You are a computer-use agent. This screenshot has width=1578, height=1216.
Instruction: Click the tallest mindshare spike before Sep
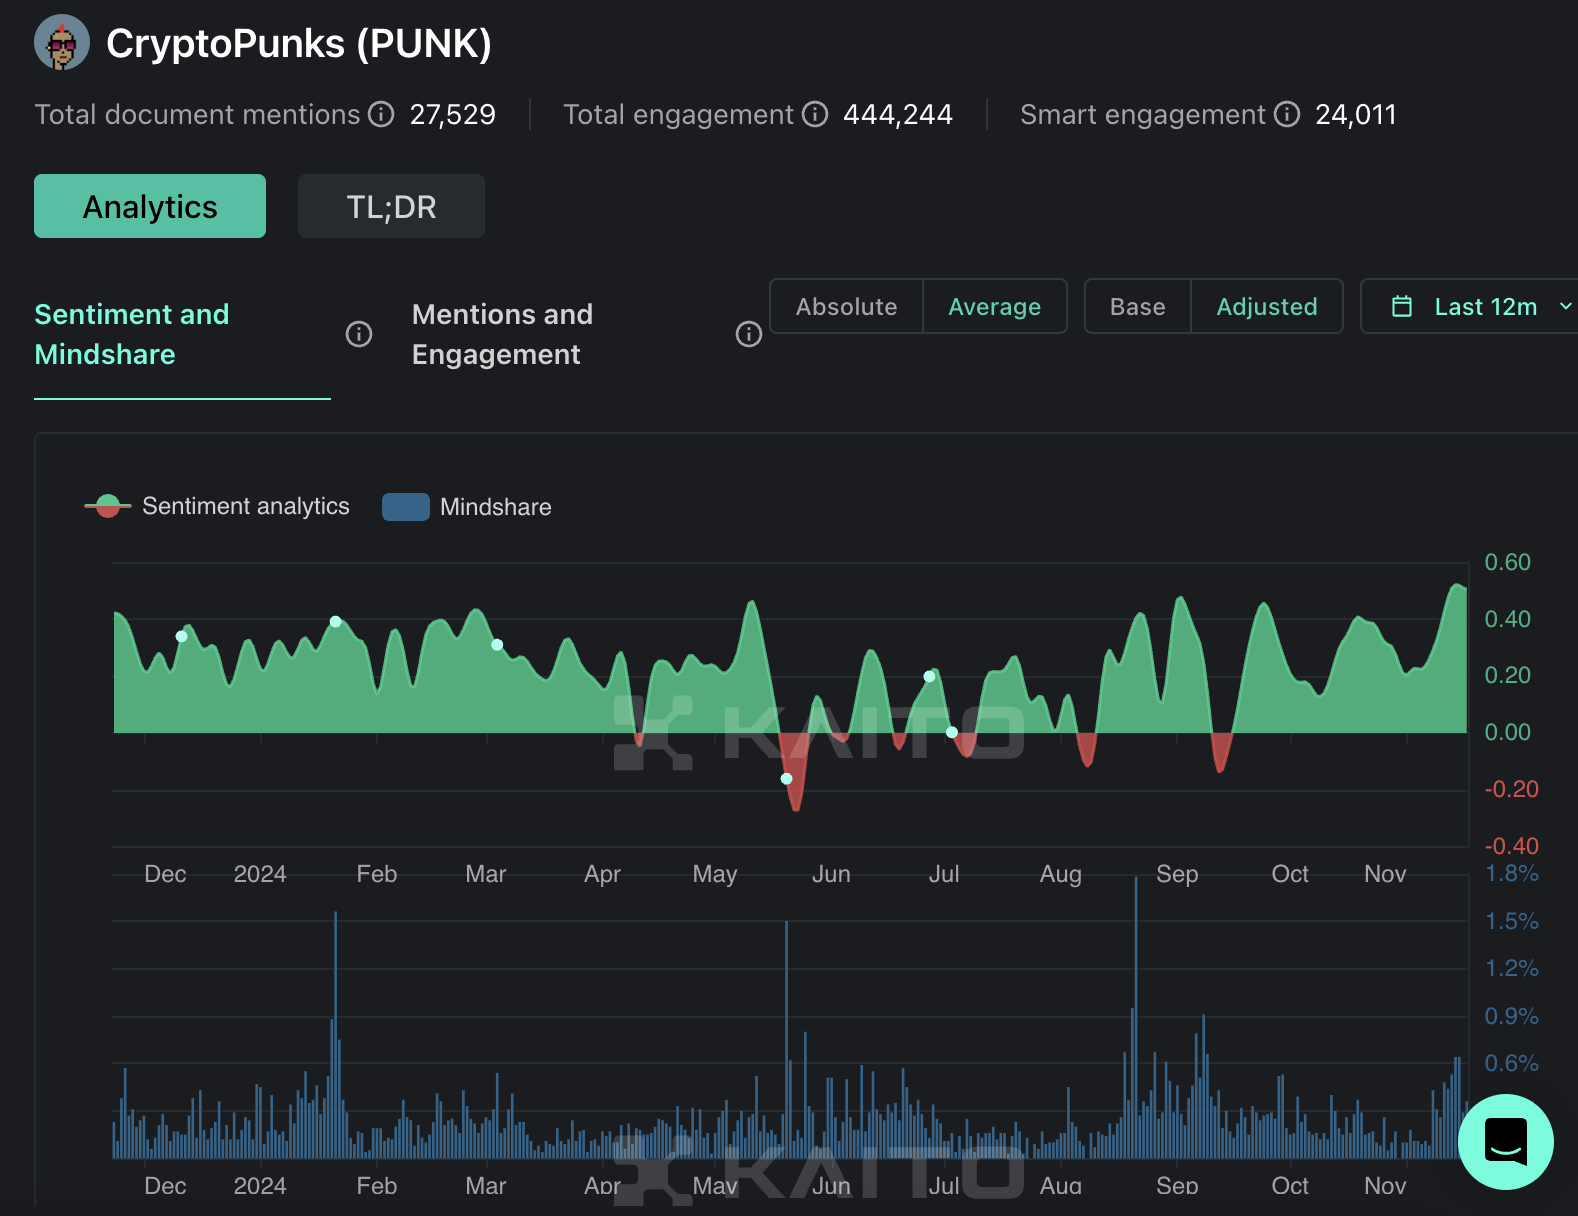[x=1136, y=1017]
